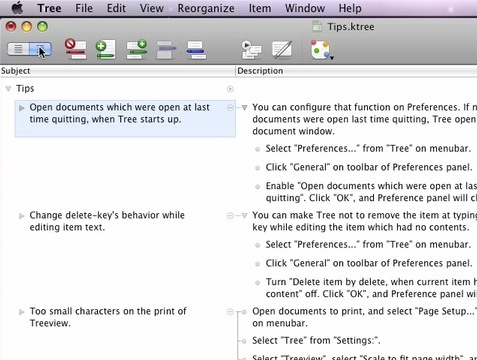Click bullet beside 'Turn "Delete item by delete'
Image resolution: width=477 pixels, height=360 pixels.
[257, 283]
